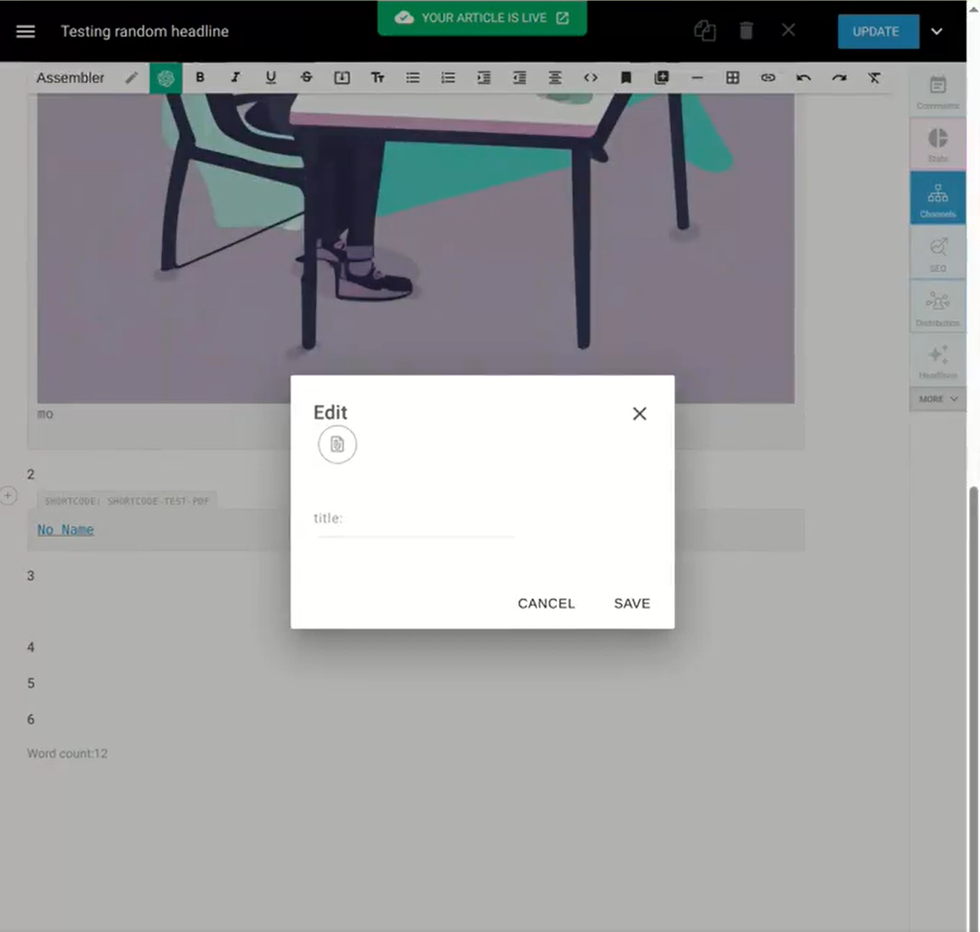Expand the MORE section in sidebar
The height and width of the screenshot is (932, 980).
pos(937,399)
